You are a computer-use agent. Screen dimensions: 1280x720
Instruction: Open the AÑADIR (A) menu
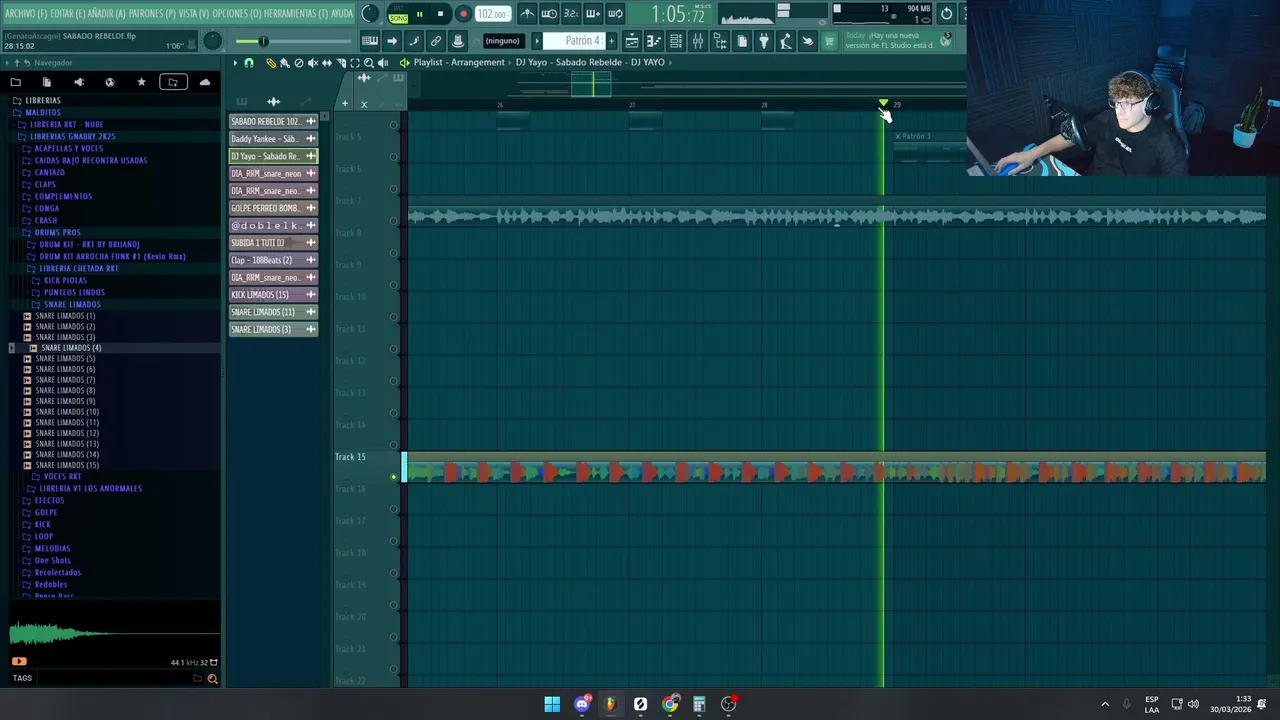click(x=106, y=14)
